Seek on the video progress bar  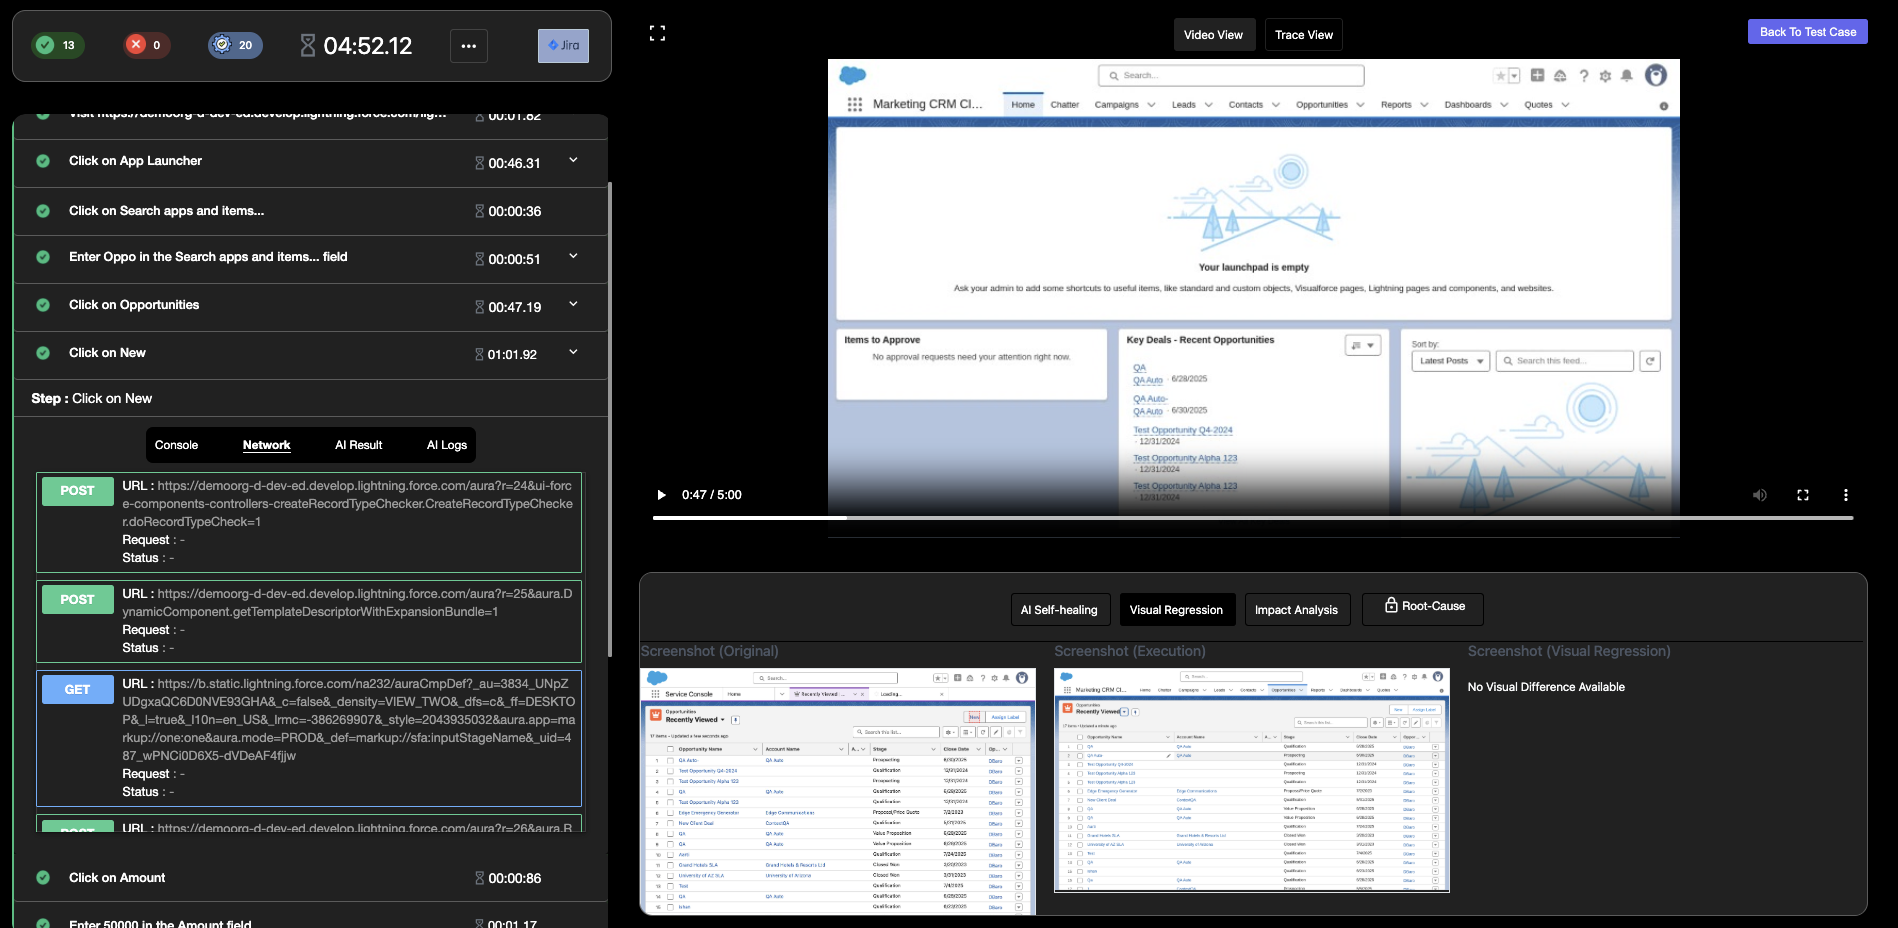tap(1252, 518)
